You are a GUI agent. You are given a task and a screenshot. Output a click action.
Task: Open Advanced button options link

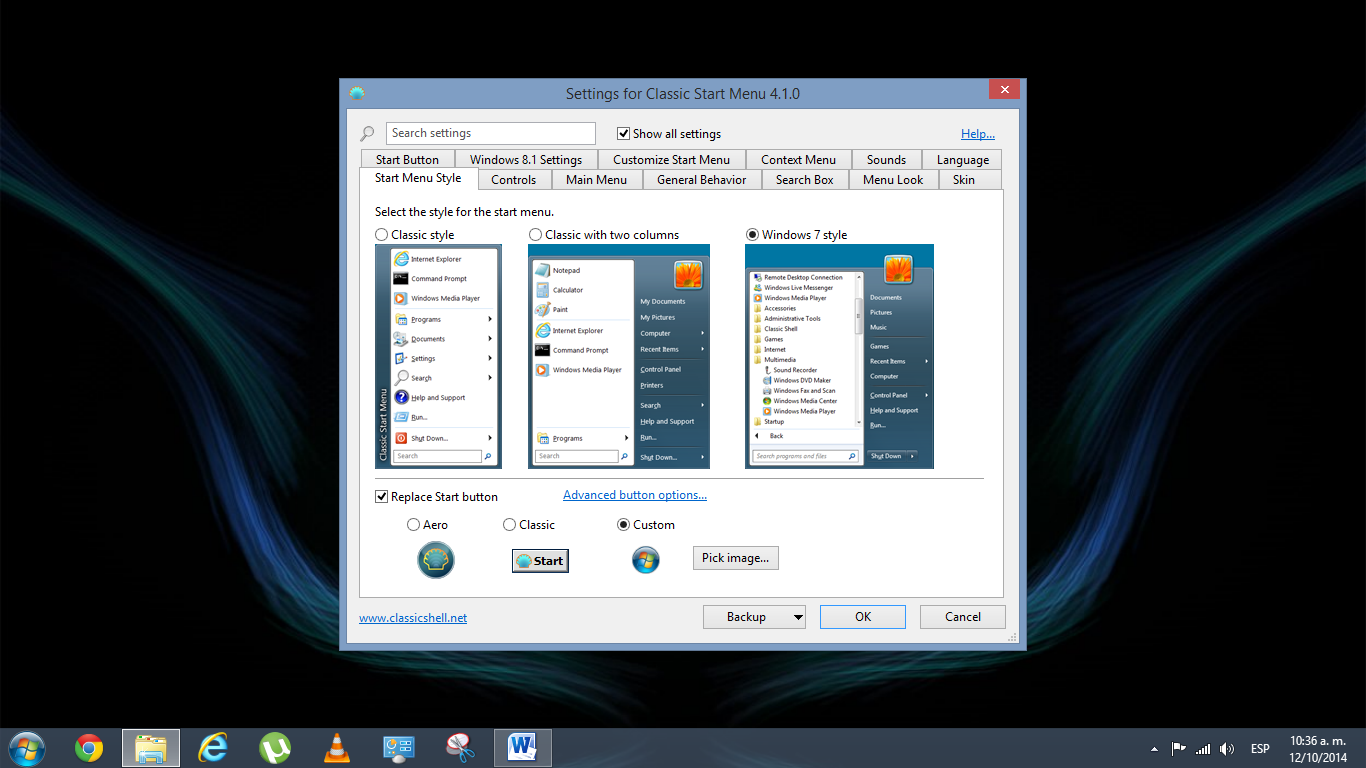[635, 495]
